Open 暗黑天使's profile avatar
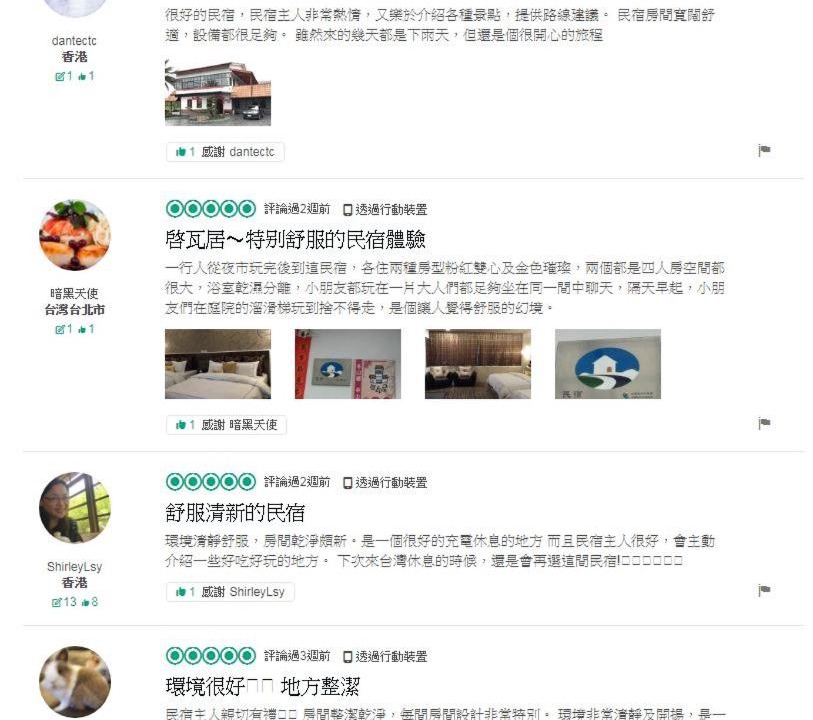The width and height of the screenshot is (813, 720). click(x=75, y=235)
